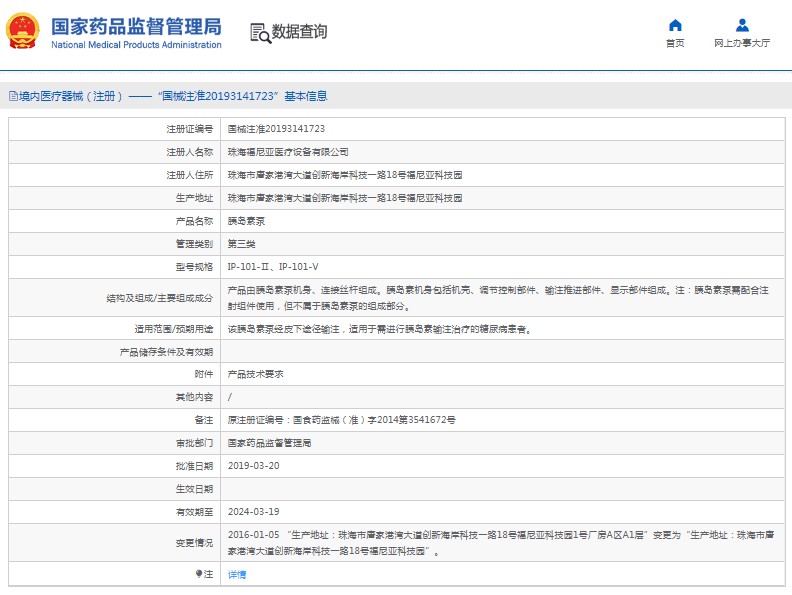Viewport: 792px width, 595px height.
Task: Click the document icon before 境内医疗器械
Action: (x=14, y=96)
